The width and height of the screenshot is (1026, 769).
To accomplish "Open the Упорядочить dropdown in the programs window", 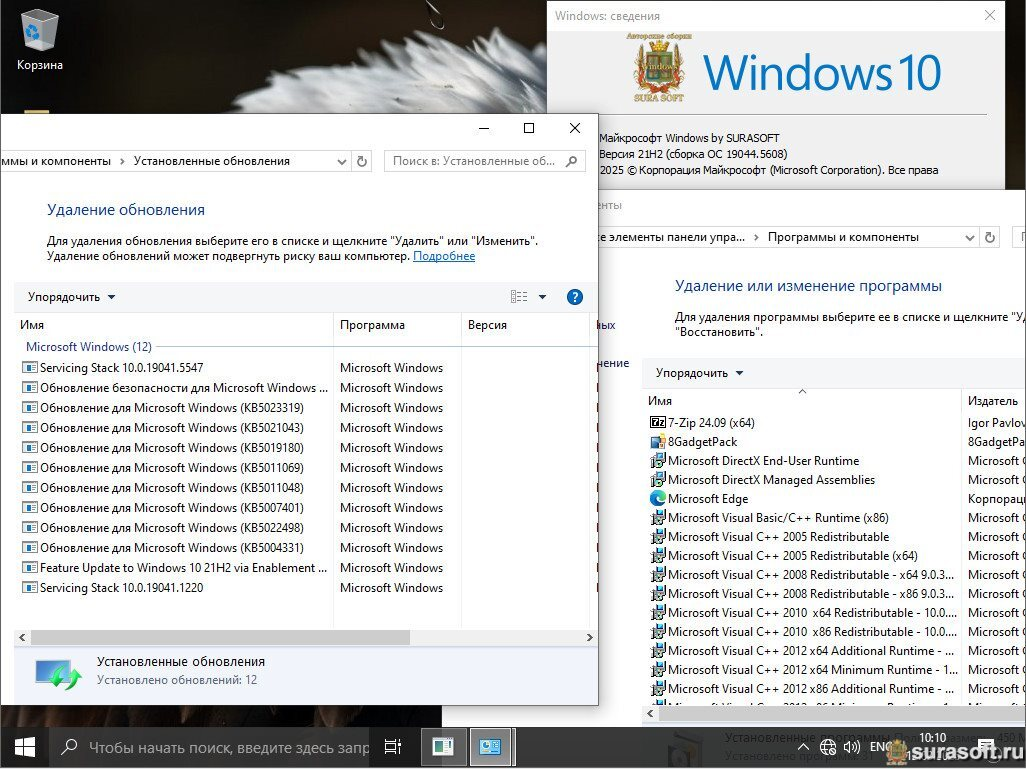I will click(x=699, y=373).
